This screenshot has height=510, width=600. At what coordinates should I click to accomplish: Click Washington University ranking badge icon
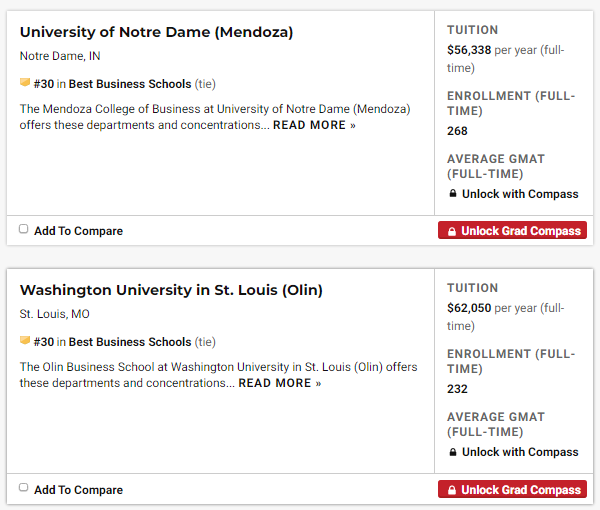tap(25, 342)
